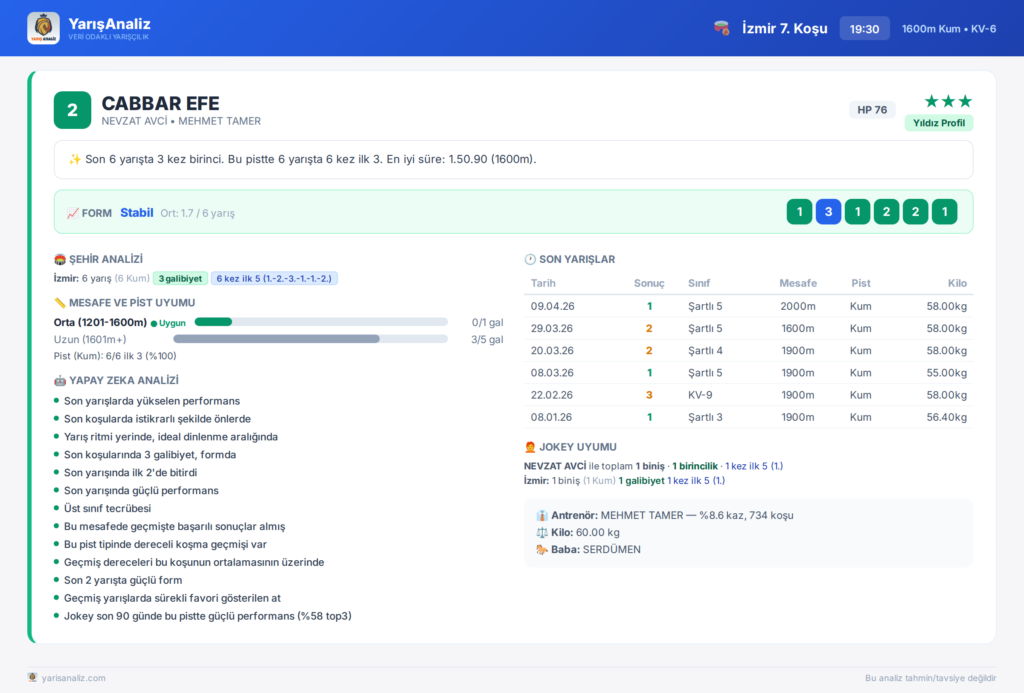Select the 19:30 race time badge
Screen dimensions: 1024x693
(864, 29)
